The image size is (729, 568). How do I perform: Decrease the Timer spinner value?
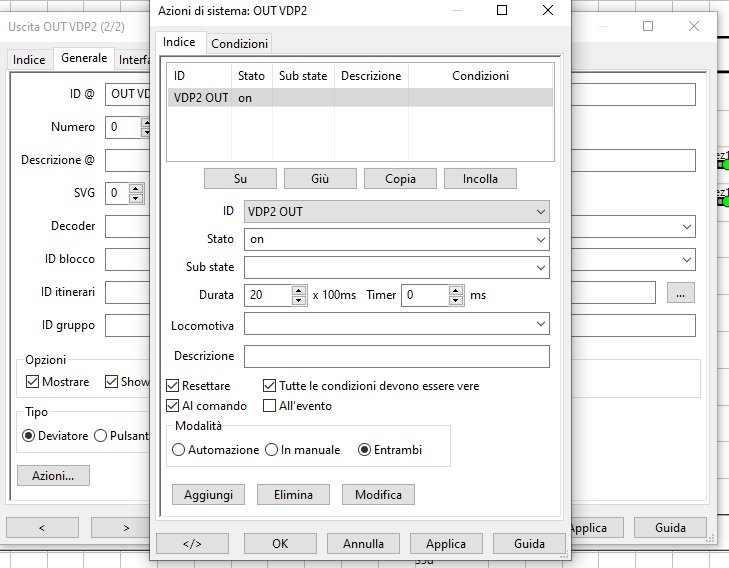click(x=457, y=300)
